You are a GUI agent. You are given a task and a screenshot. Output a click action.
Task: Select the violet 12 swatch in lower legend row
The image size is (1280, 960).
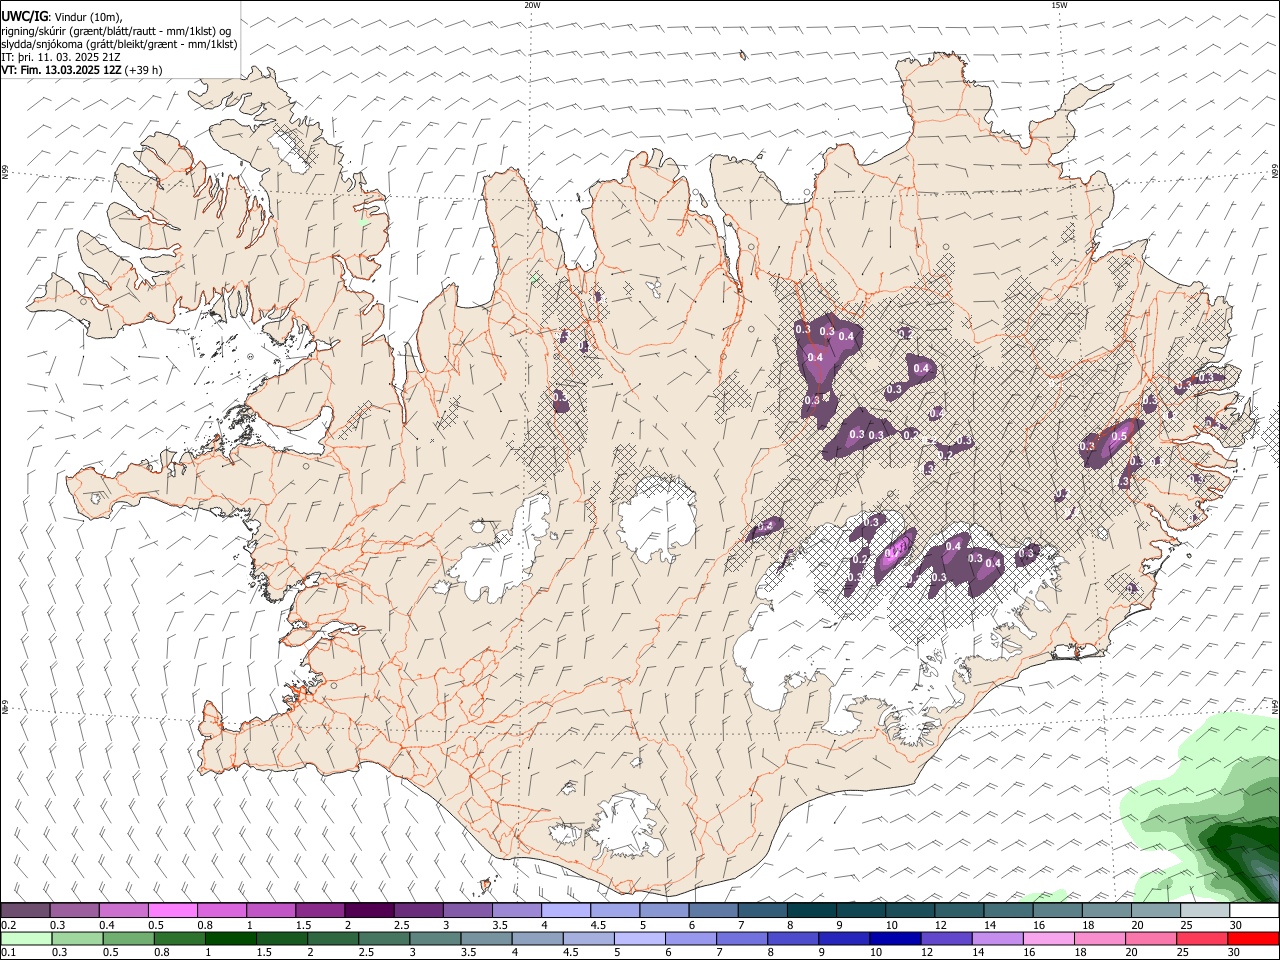pyautogui.click(x=946, y=938)
